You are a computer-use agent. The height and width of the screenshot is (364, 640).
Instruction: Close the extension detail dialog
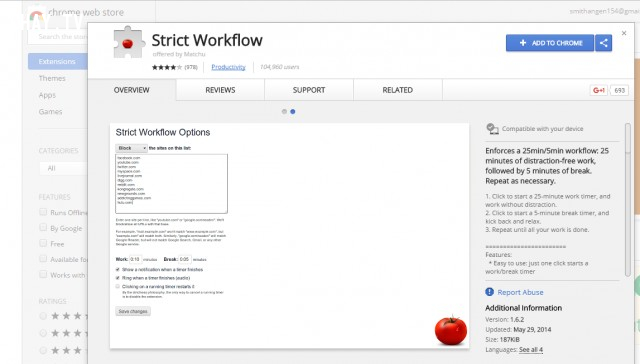click(x=624, y=33)
